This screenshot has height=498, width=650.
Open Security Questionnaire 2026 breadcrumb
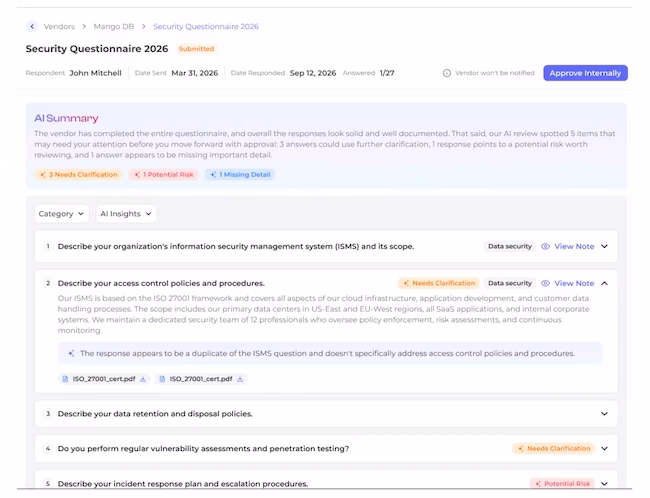pos(206,27)
